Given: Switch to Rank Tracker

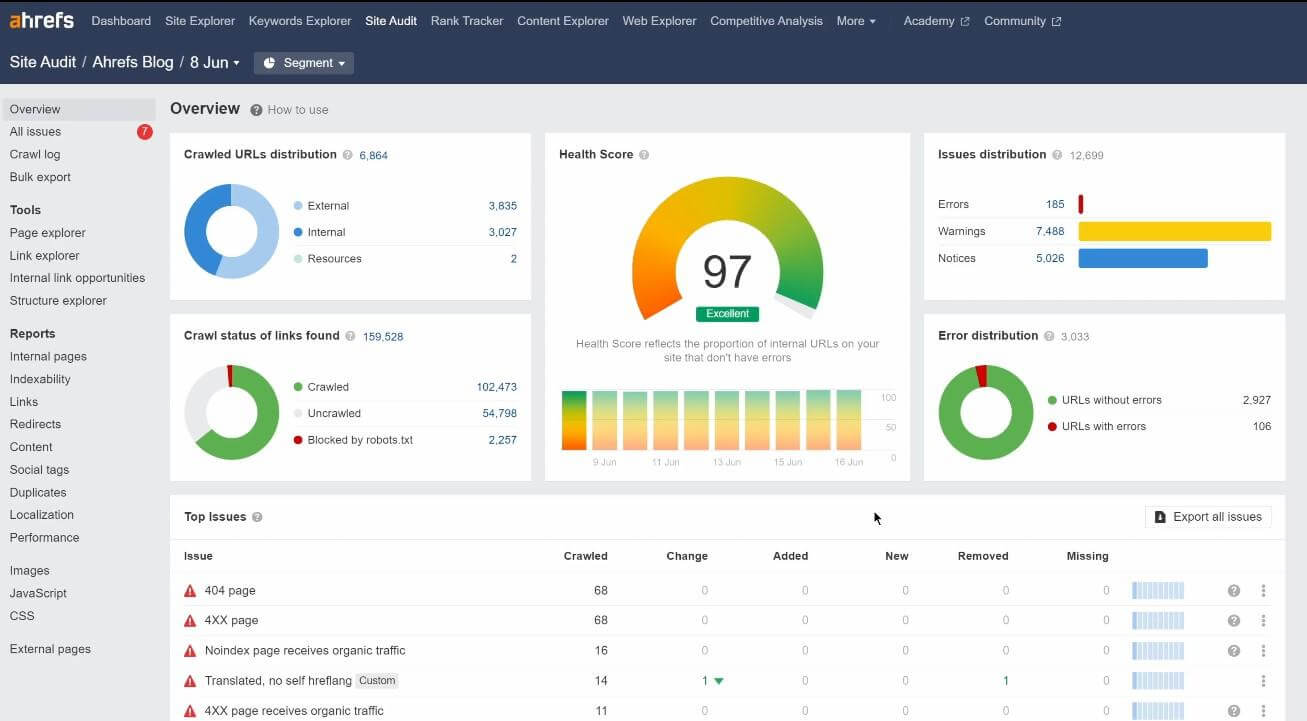Looking at the screenshot, I should click(467, 21).
